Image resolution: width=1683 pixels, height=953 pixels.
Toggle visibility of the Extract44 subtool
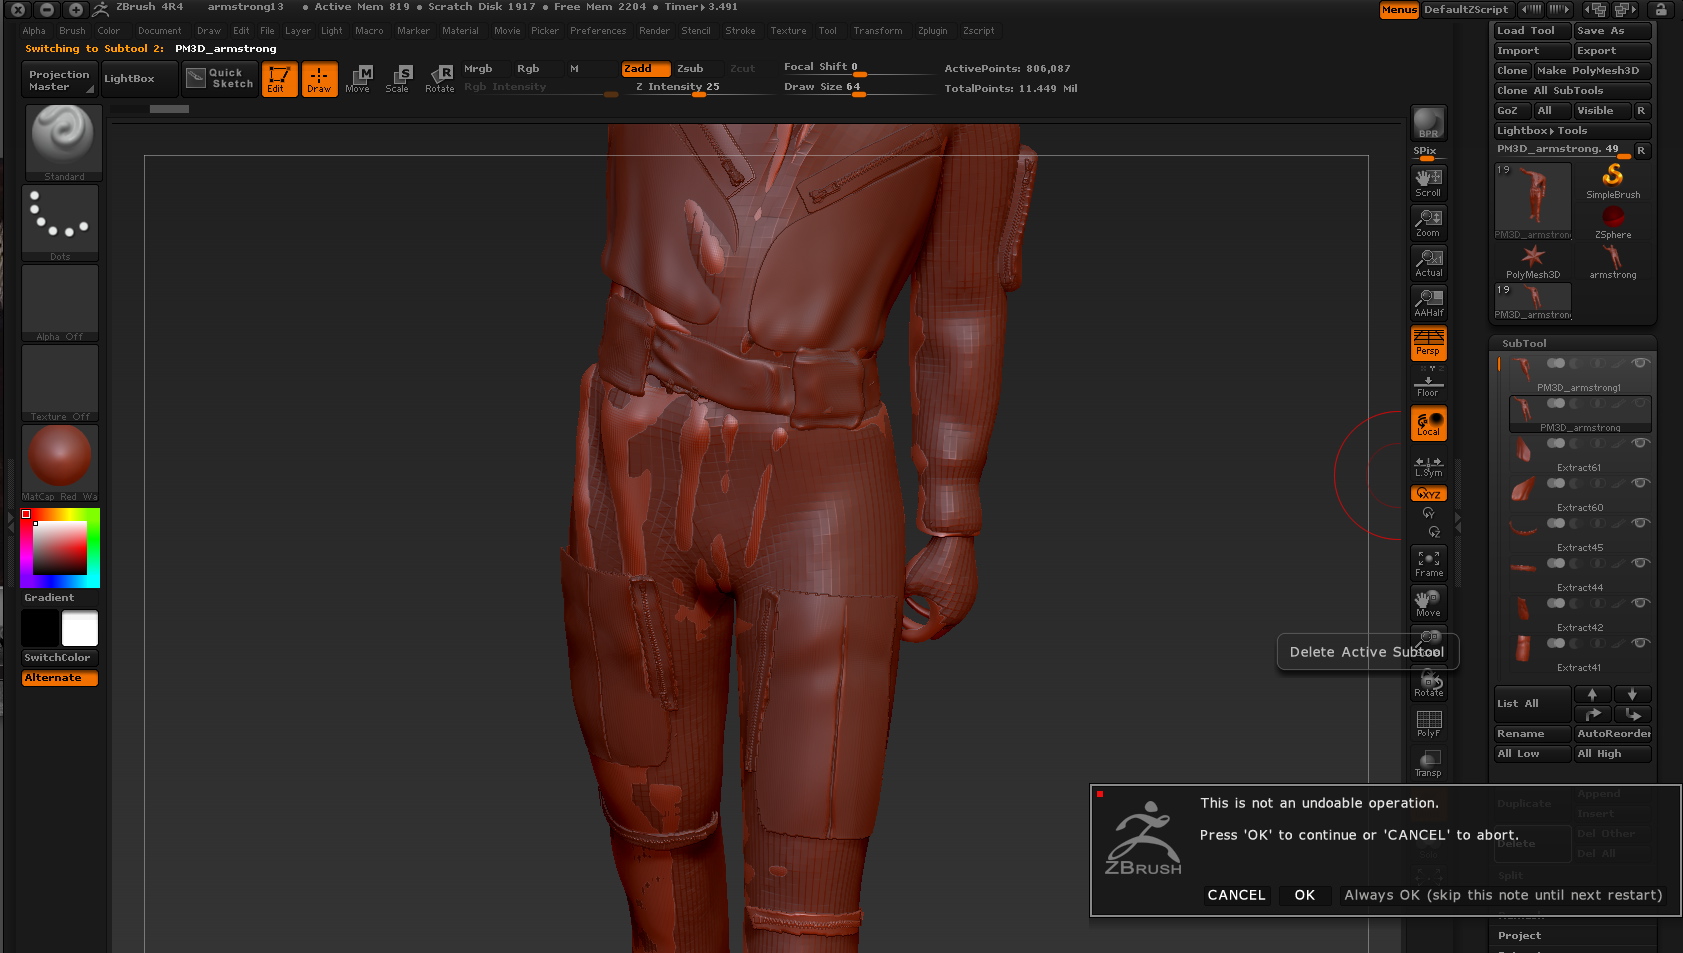coord(1640,563)
